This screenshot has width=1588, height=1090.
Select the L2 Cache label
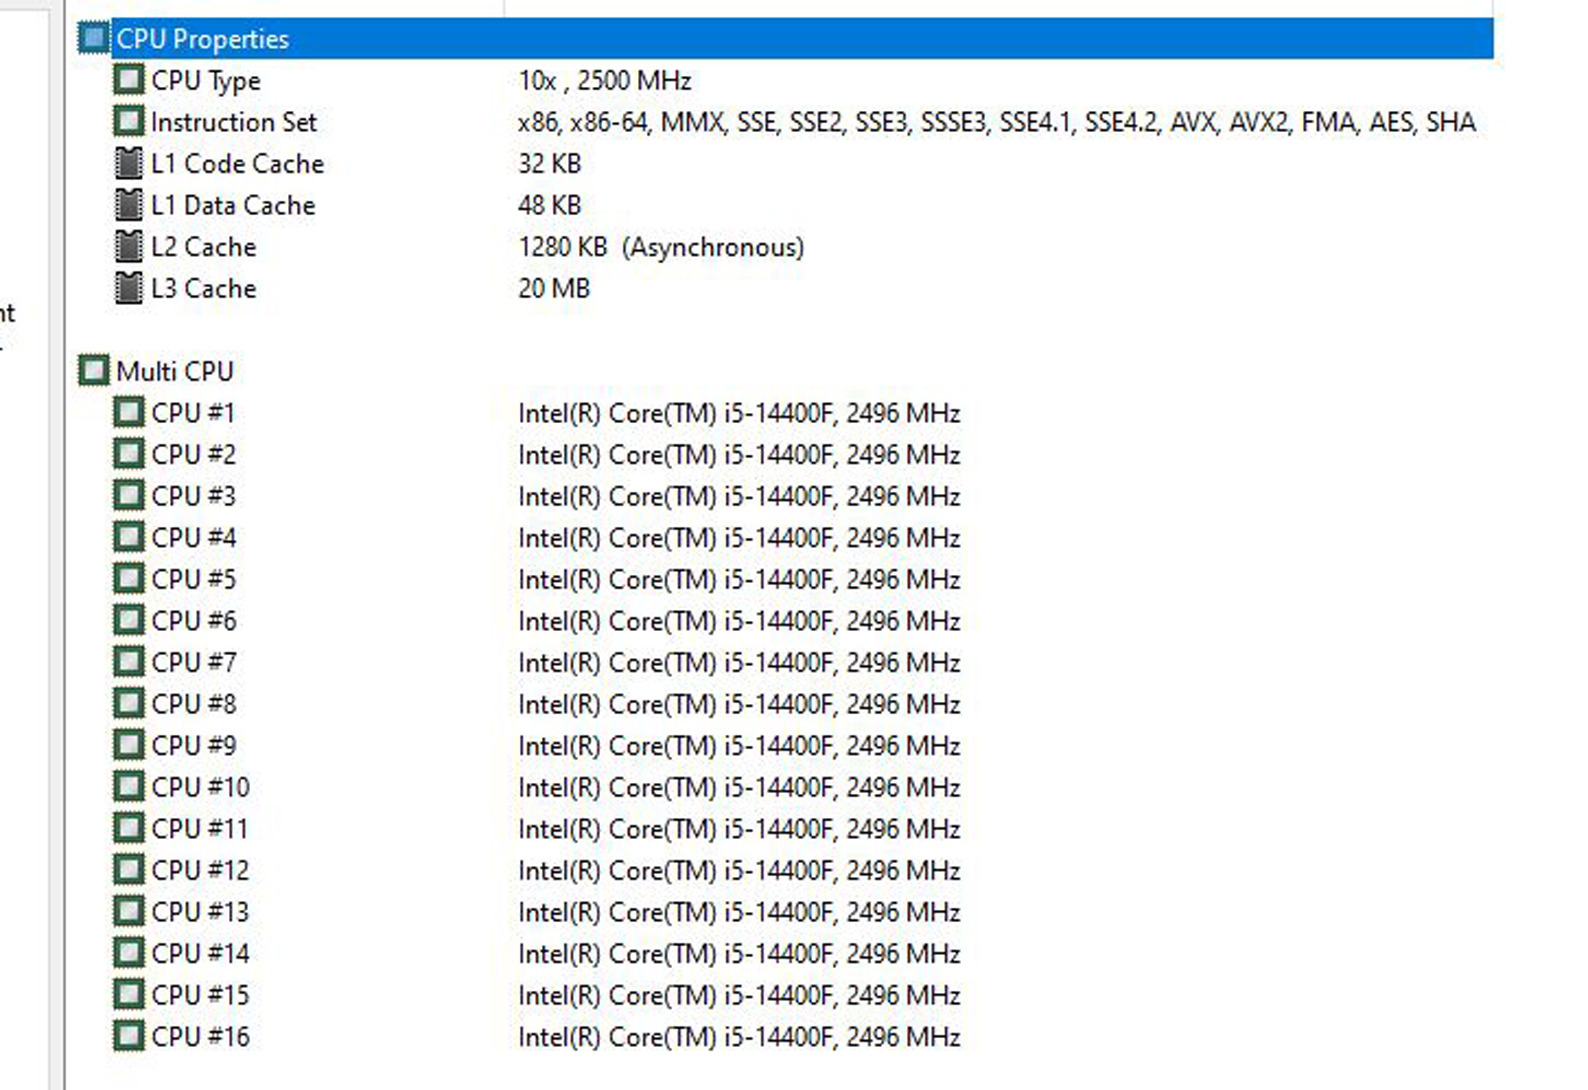[x=204, y=247]
